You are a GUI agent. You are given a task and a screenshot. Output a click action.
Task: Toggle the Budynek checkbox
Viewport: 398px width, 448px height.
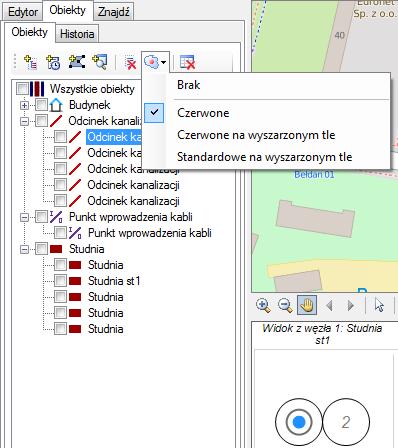click(x=41, y=105)
